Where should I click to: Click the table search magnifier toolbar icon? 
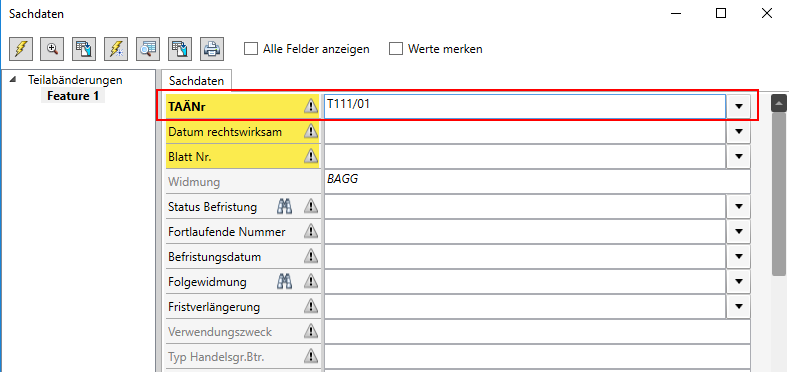[x=148, y=49]
